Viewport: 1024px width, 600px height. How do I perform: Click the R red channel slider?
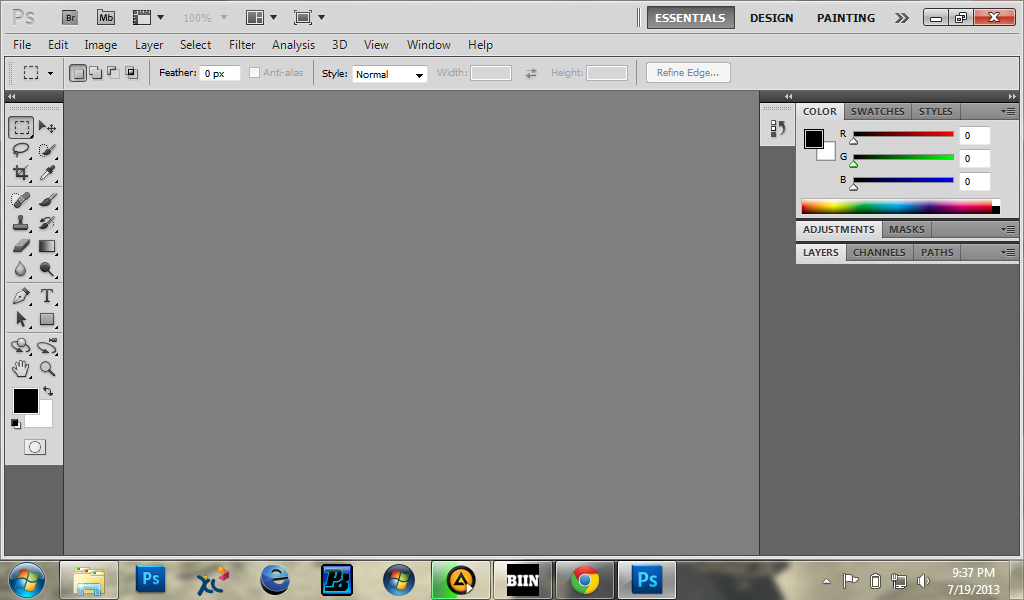(x=903, y=134)
